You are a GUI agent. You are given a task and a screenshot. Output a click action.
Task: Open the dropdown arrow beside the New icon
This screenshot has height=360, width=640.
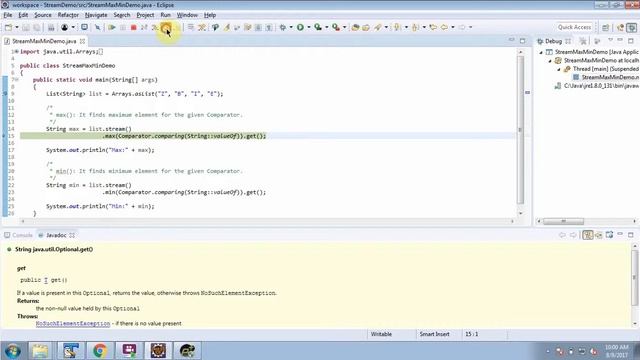[17, 27]
